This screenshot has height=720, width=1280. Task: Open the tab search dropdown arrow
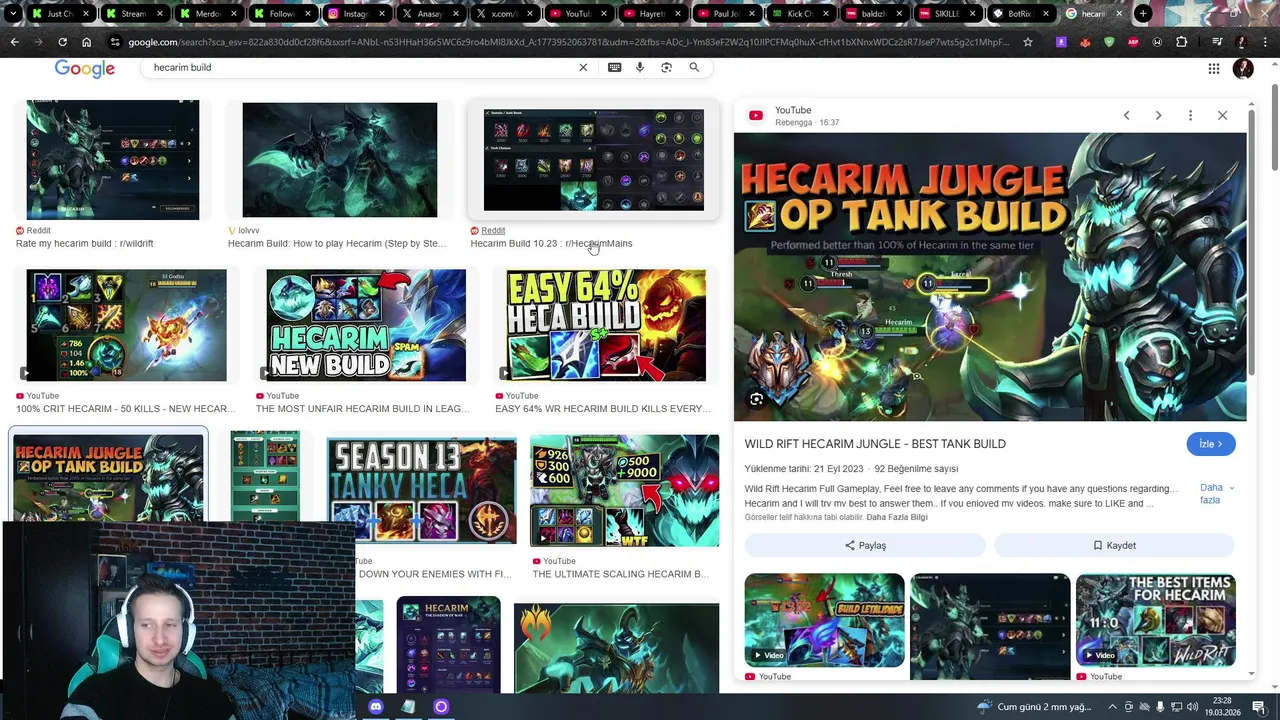pyautogui.click(x=13, y=14)
